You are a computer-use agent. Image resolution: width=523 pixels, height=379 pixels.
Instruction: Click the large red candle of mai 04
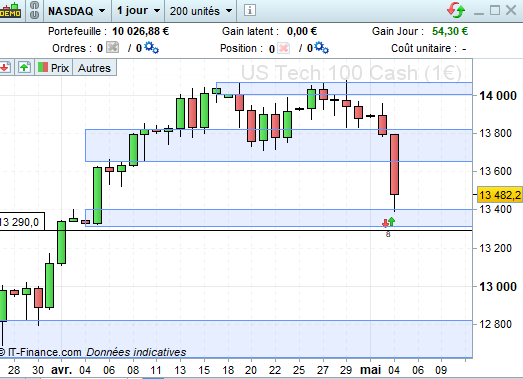click(x=395, y=164)
